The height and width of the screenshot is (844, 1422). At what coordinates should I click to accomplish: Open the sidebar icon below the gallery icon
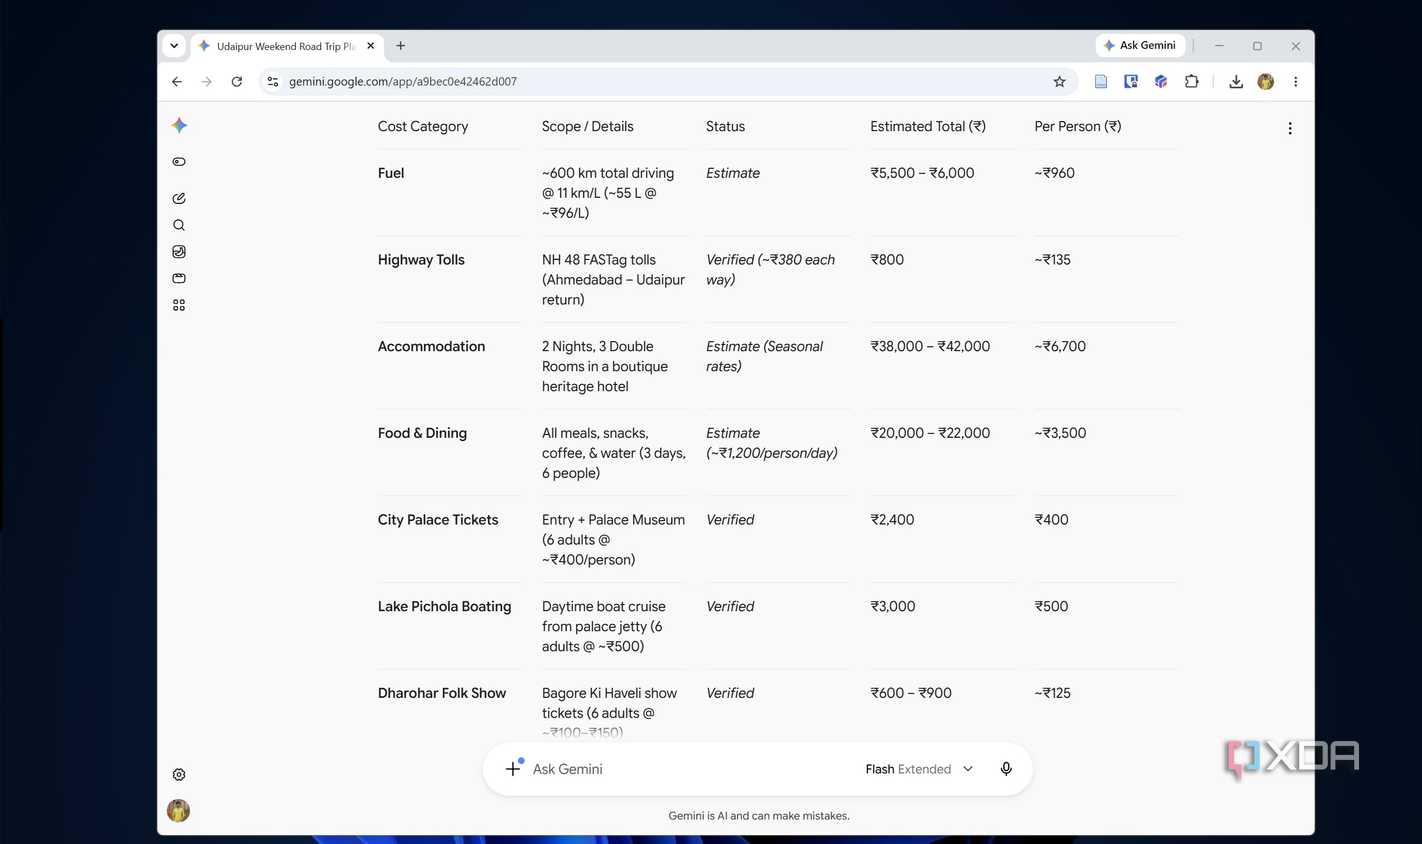179,278
